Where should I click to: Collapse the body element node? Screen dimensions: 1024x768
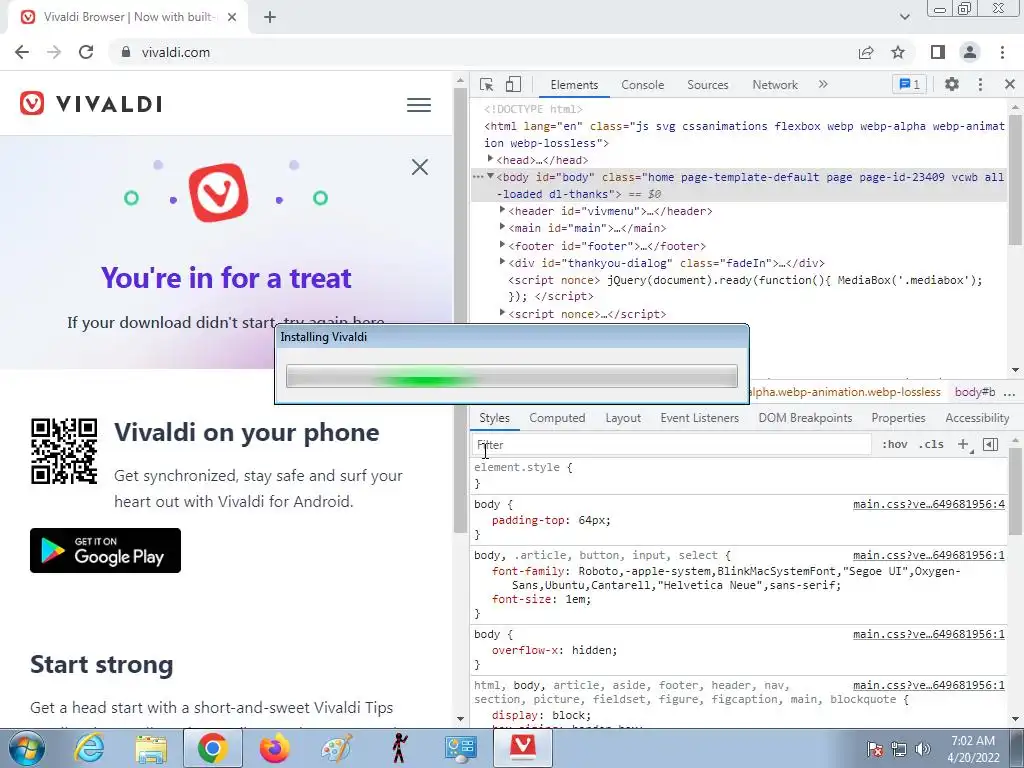coord(490,176)
